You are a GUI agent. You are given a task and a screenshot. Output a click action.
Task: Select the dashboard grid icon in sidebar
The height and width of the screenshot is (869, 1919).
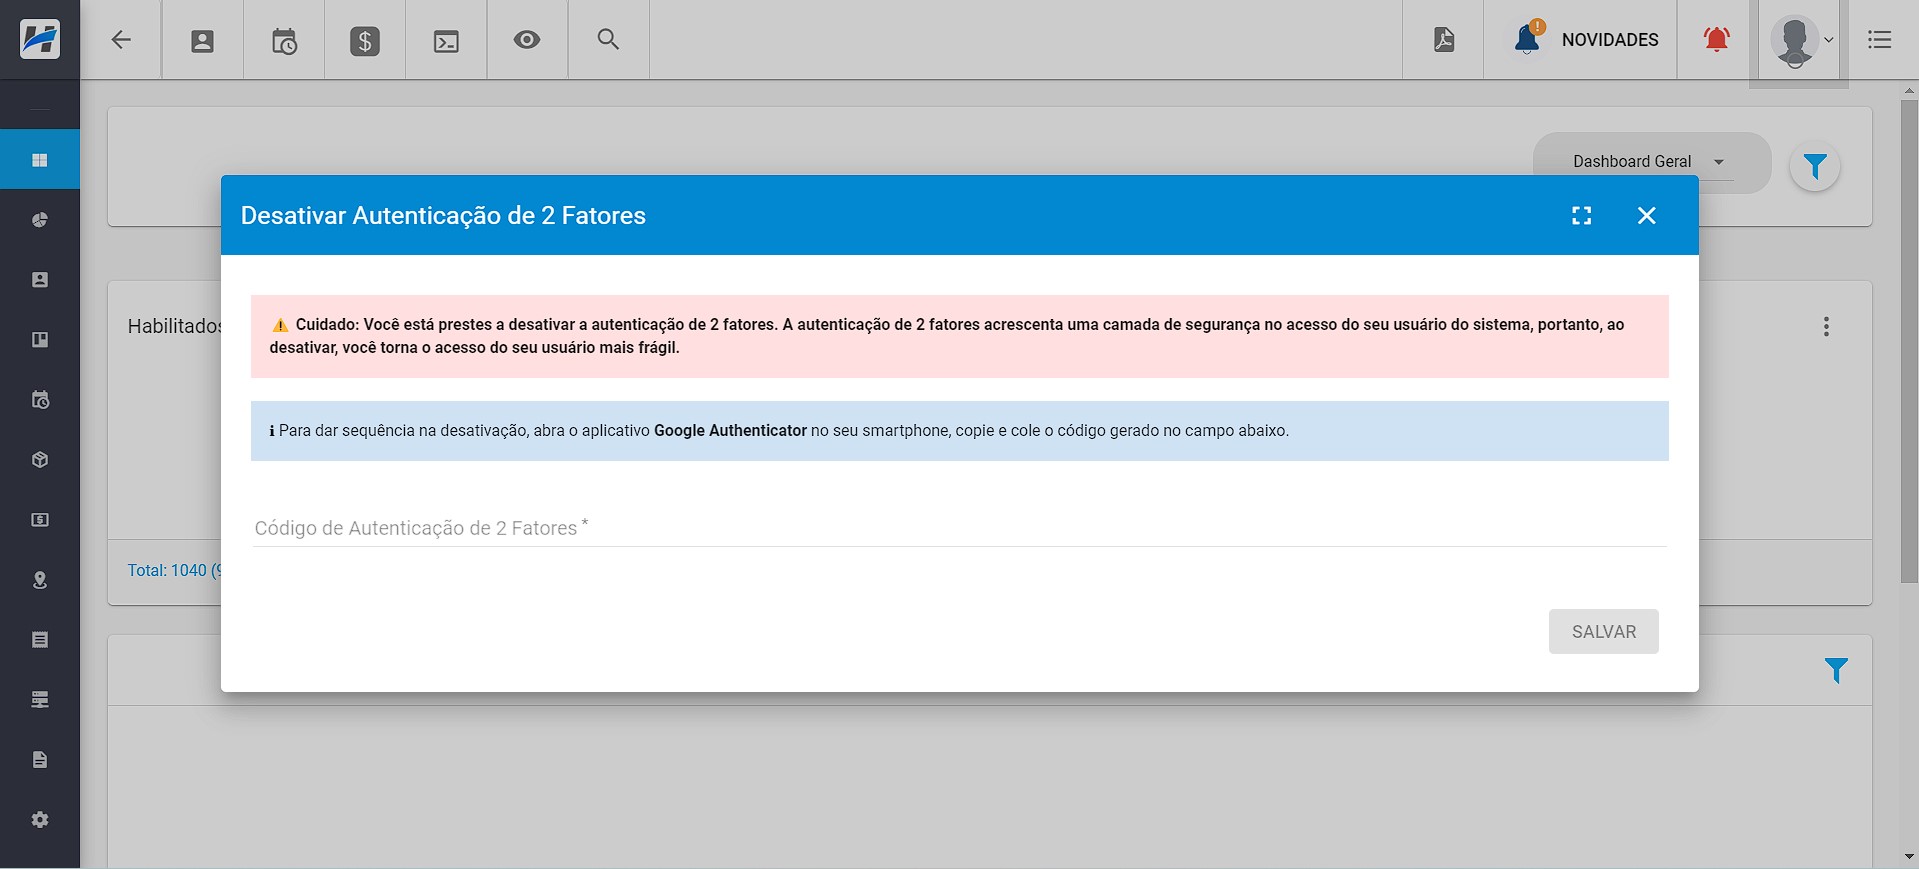(x=40, y=160)
